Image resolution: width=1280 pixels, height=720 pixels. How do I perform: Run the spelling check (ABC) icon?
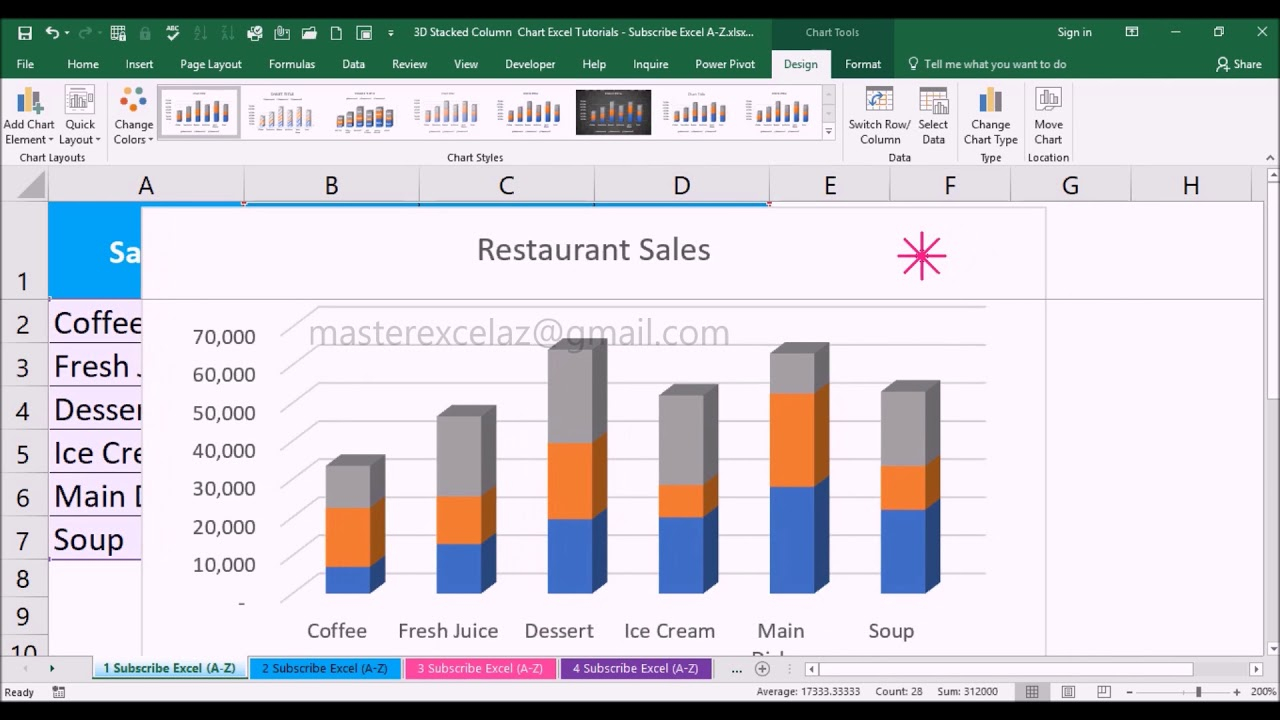tap(173, 32)
